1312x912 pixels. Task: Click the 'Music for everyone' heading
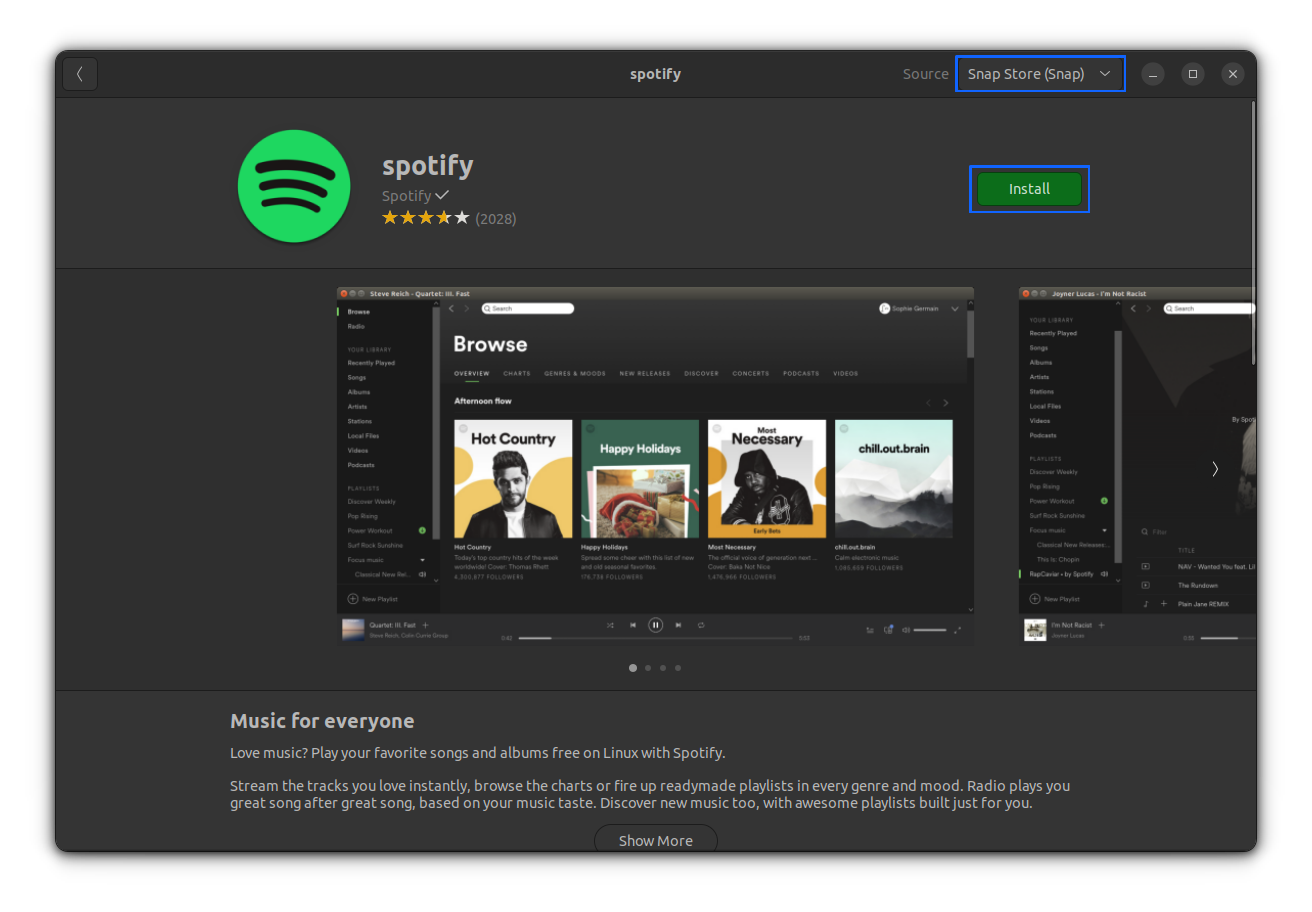coord(322,721)
